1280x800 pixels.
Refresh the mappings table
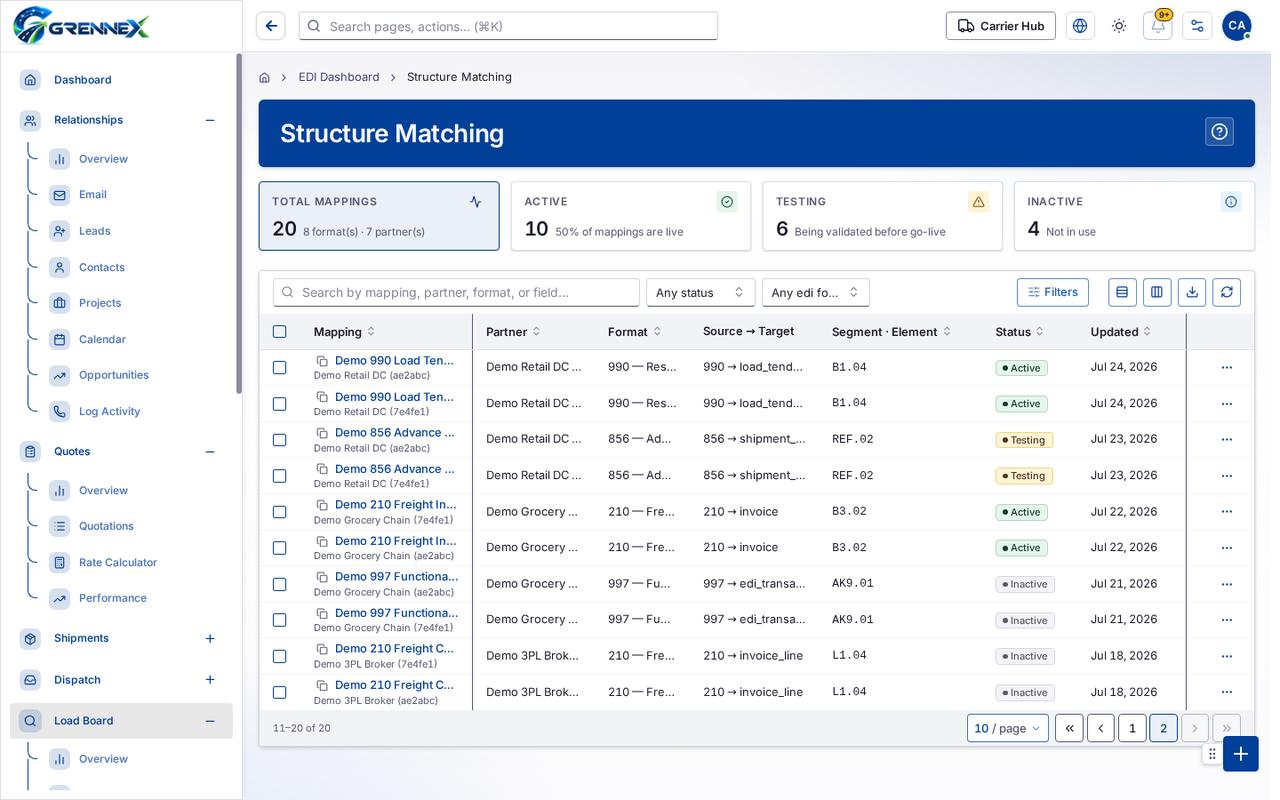coord(1227,292)
